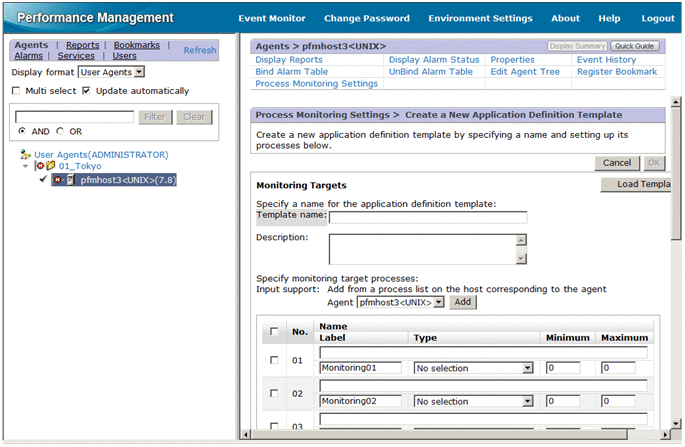Click the checkmark beside pfmhost3 agent

(42, 181)
